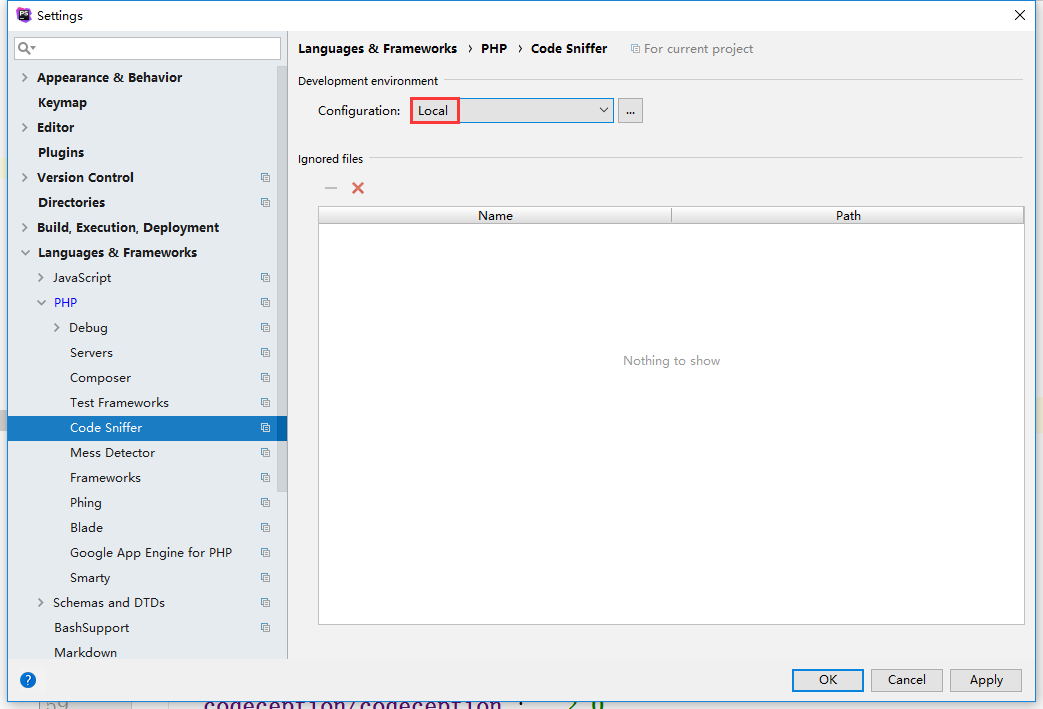
Task: Open the Keymap settings page
Action: [62, 103]
